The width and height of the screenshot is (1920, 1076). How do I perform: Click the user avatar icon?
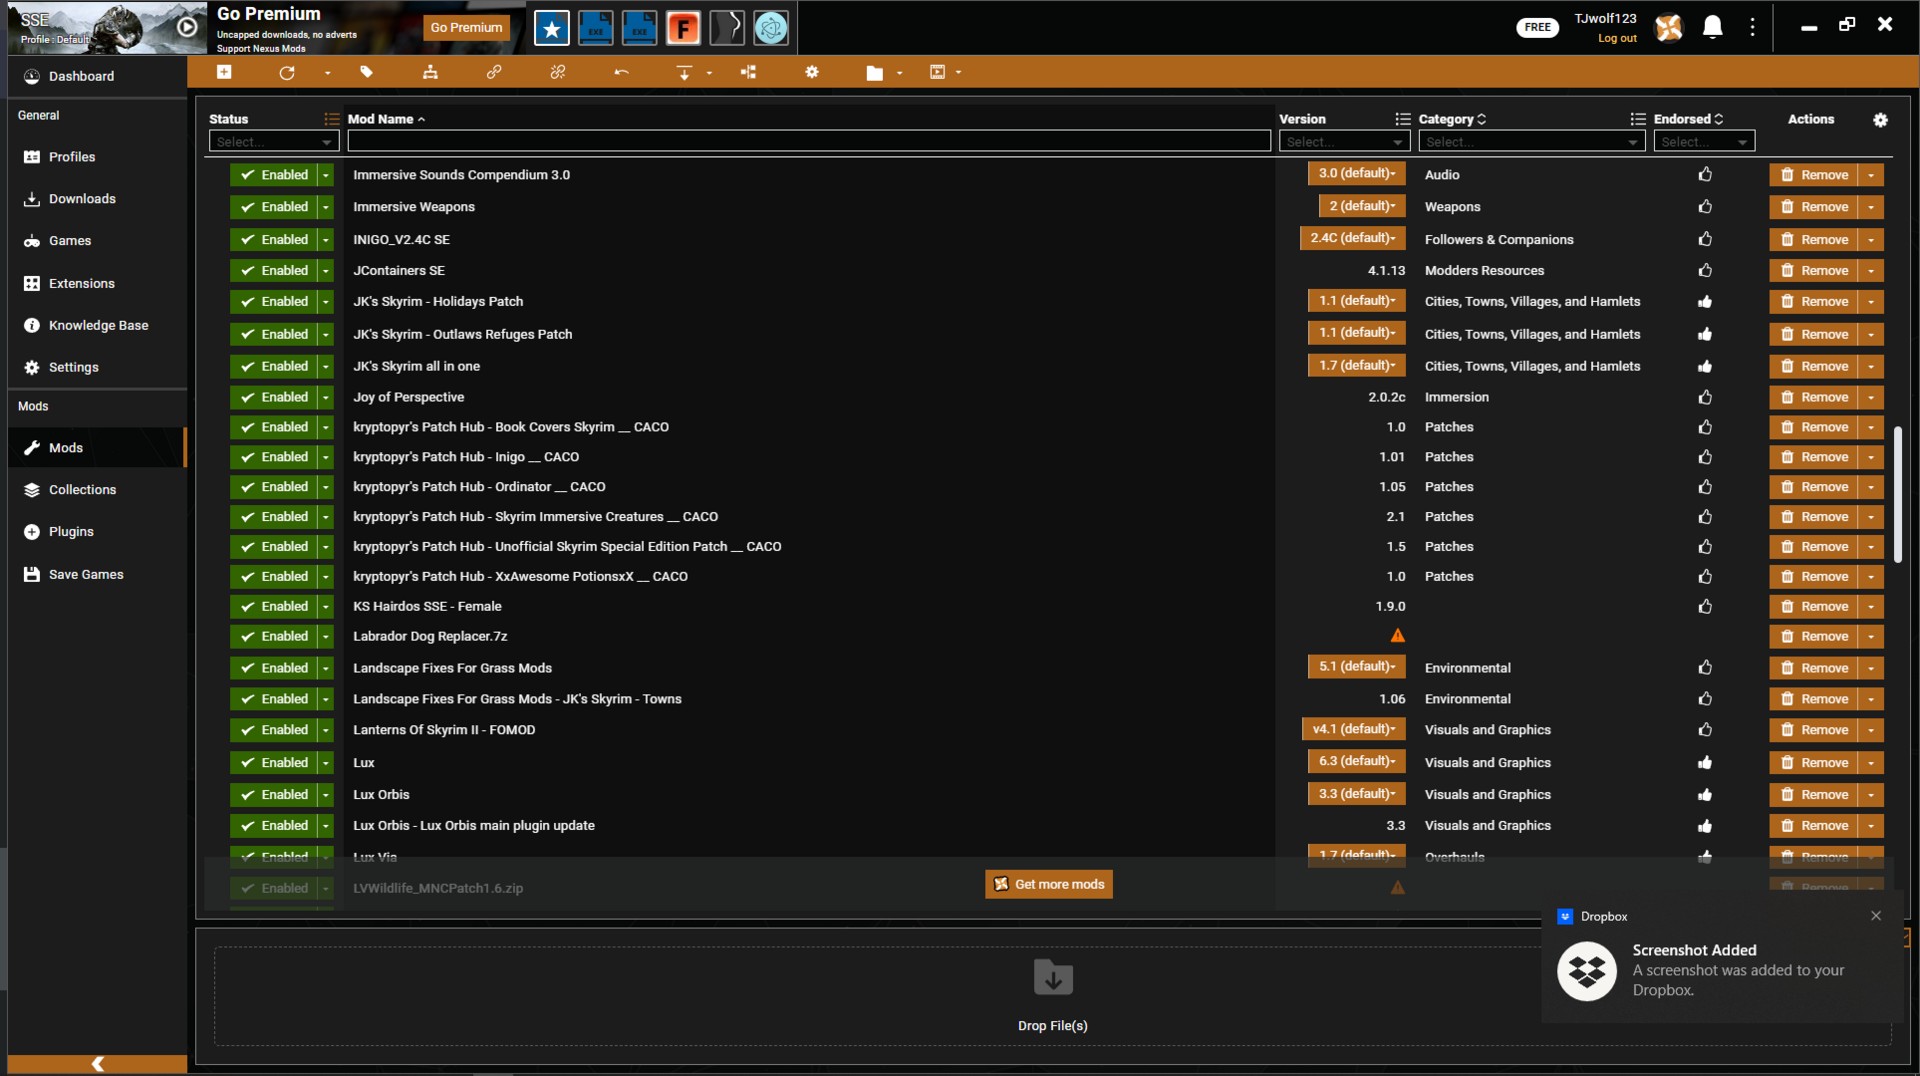[1669, 27]
